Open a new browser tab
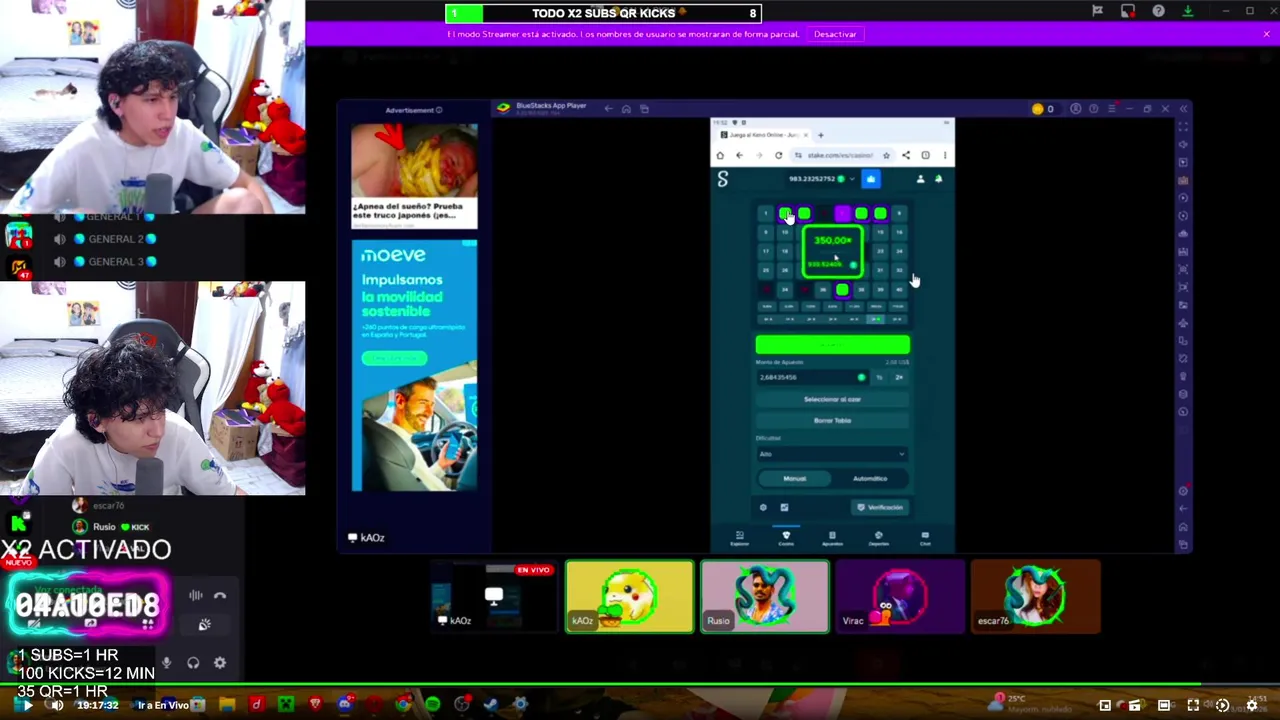Viewport: 1280px width, 720px height. tap(820, 135)
